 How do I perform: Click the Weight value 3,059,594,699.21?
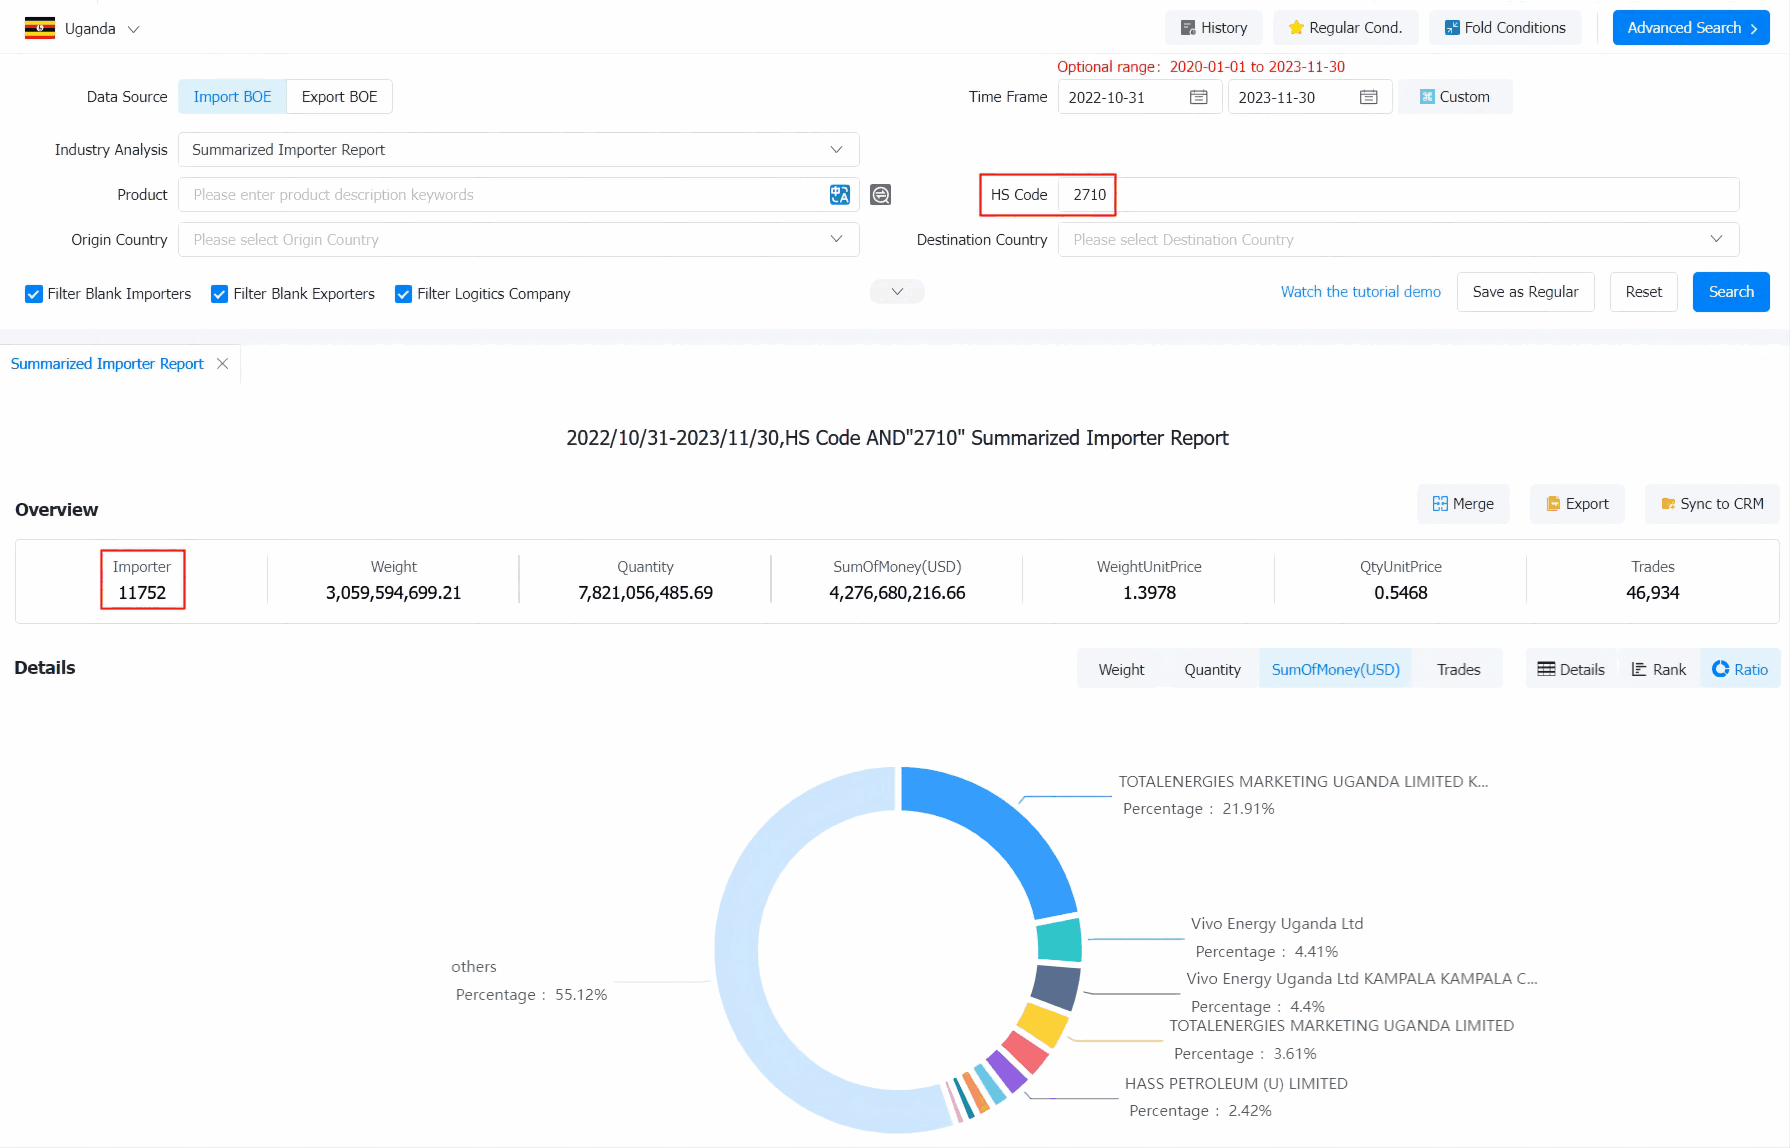(393, 593)
